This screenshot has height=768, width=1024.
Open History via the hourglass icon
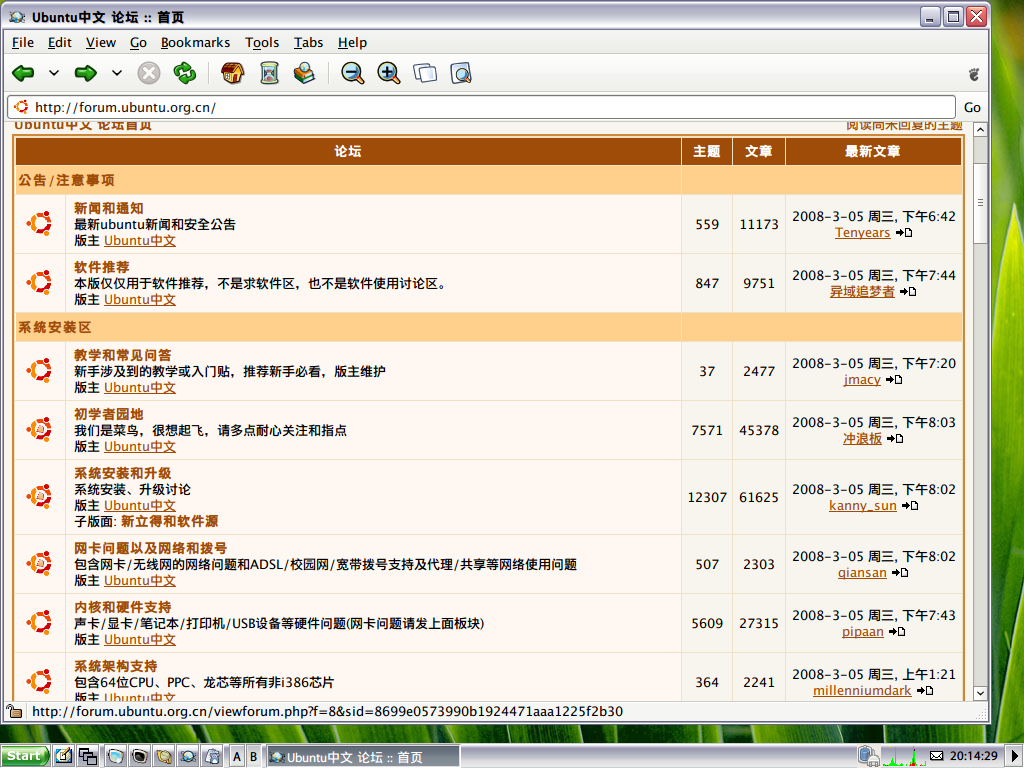[269, 73]
